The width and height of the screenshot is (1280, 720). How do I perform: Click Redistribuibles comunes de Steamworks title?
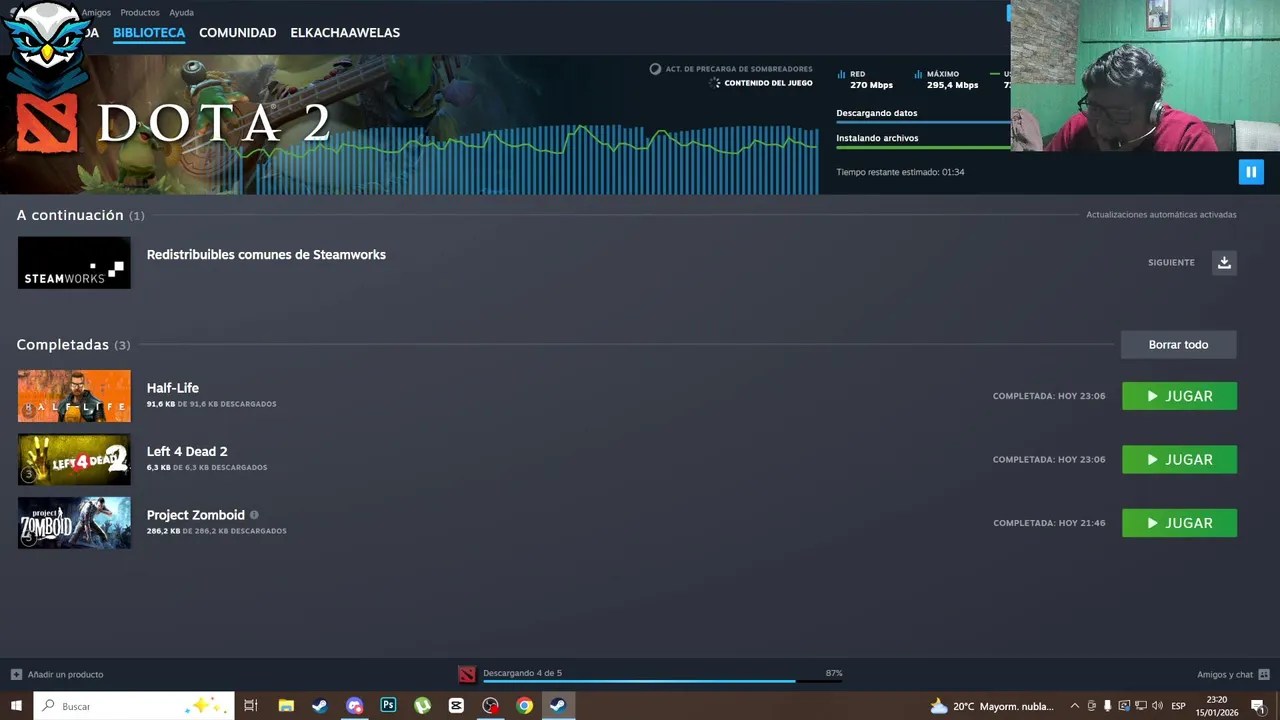[266, 255]
